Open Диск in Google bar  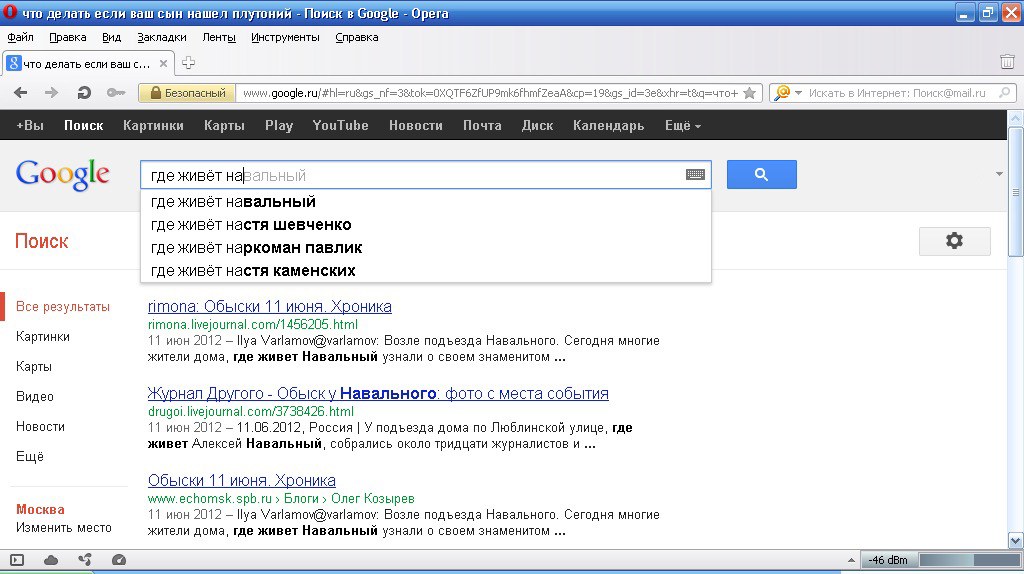click(x=537, y=125)
